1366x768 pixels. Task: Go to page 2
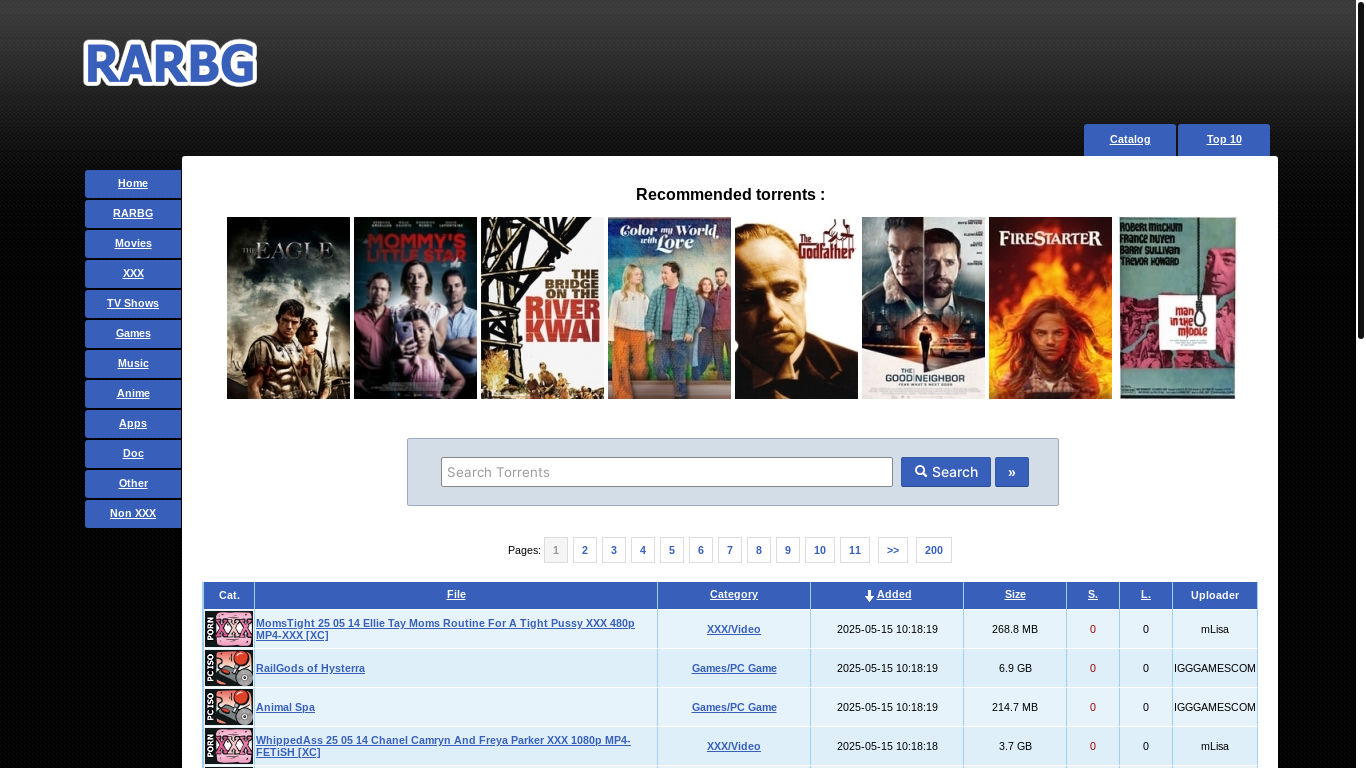pyautogui.click(x=585, y=550)
